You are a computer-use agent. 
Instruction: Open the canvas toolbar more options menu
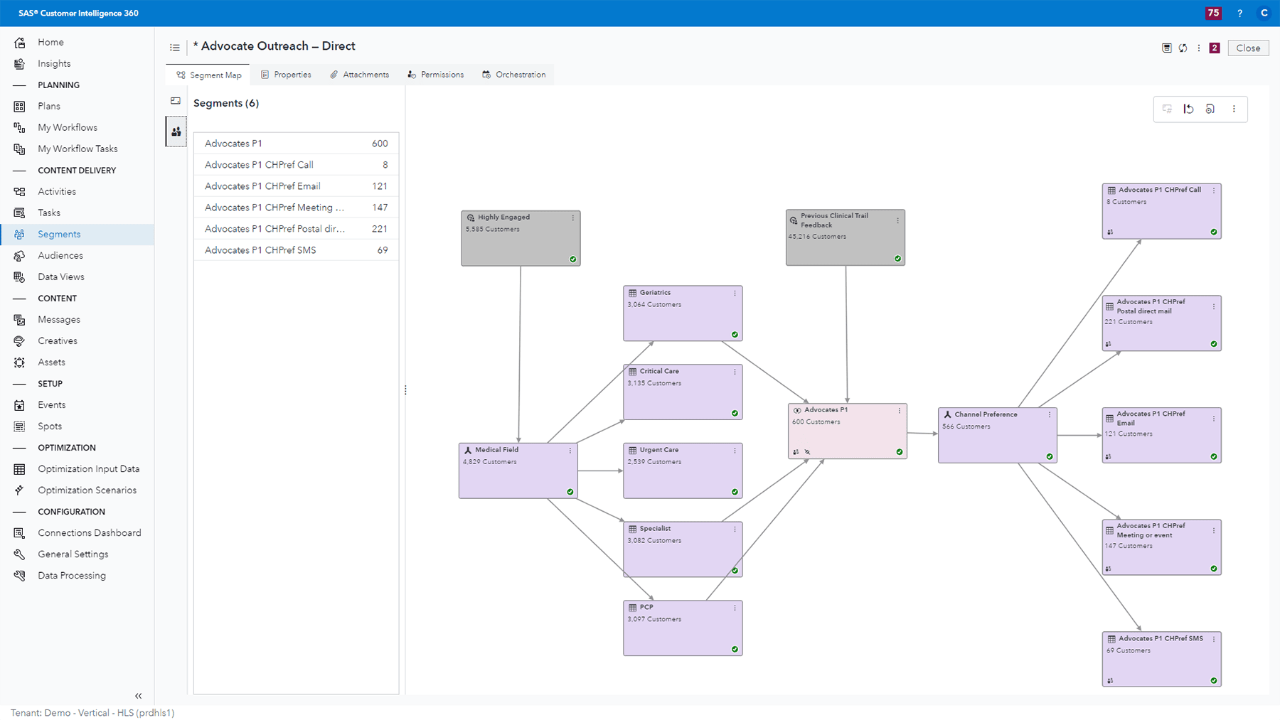point(1234,109)
